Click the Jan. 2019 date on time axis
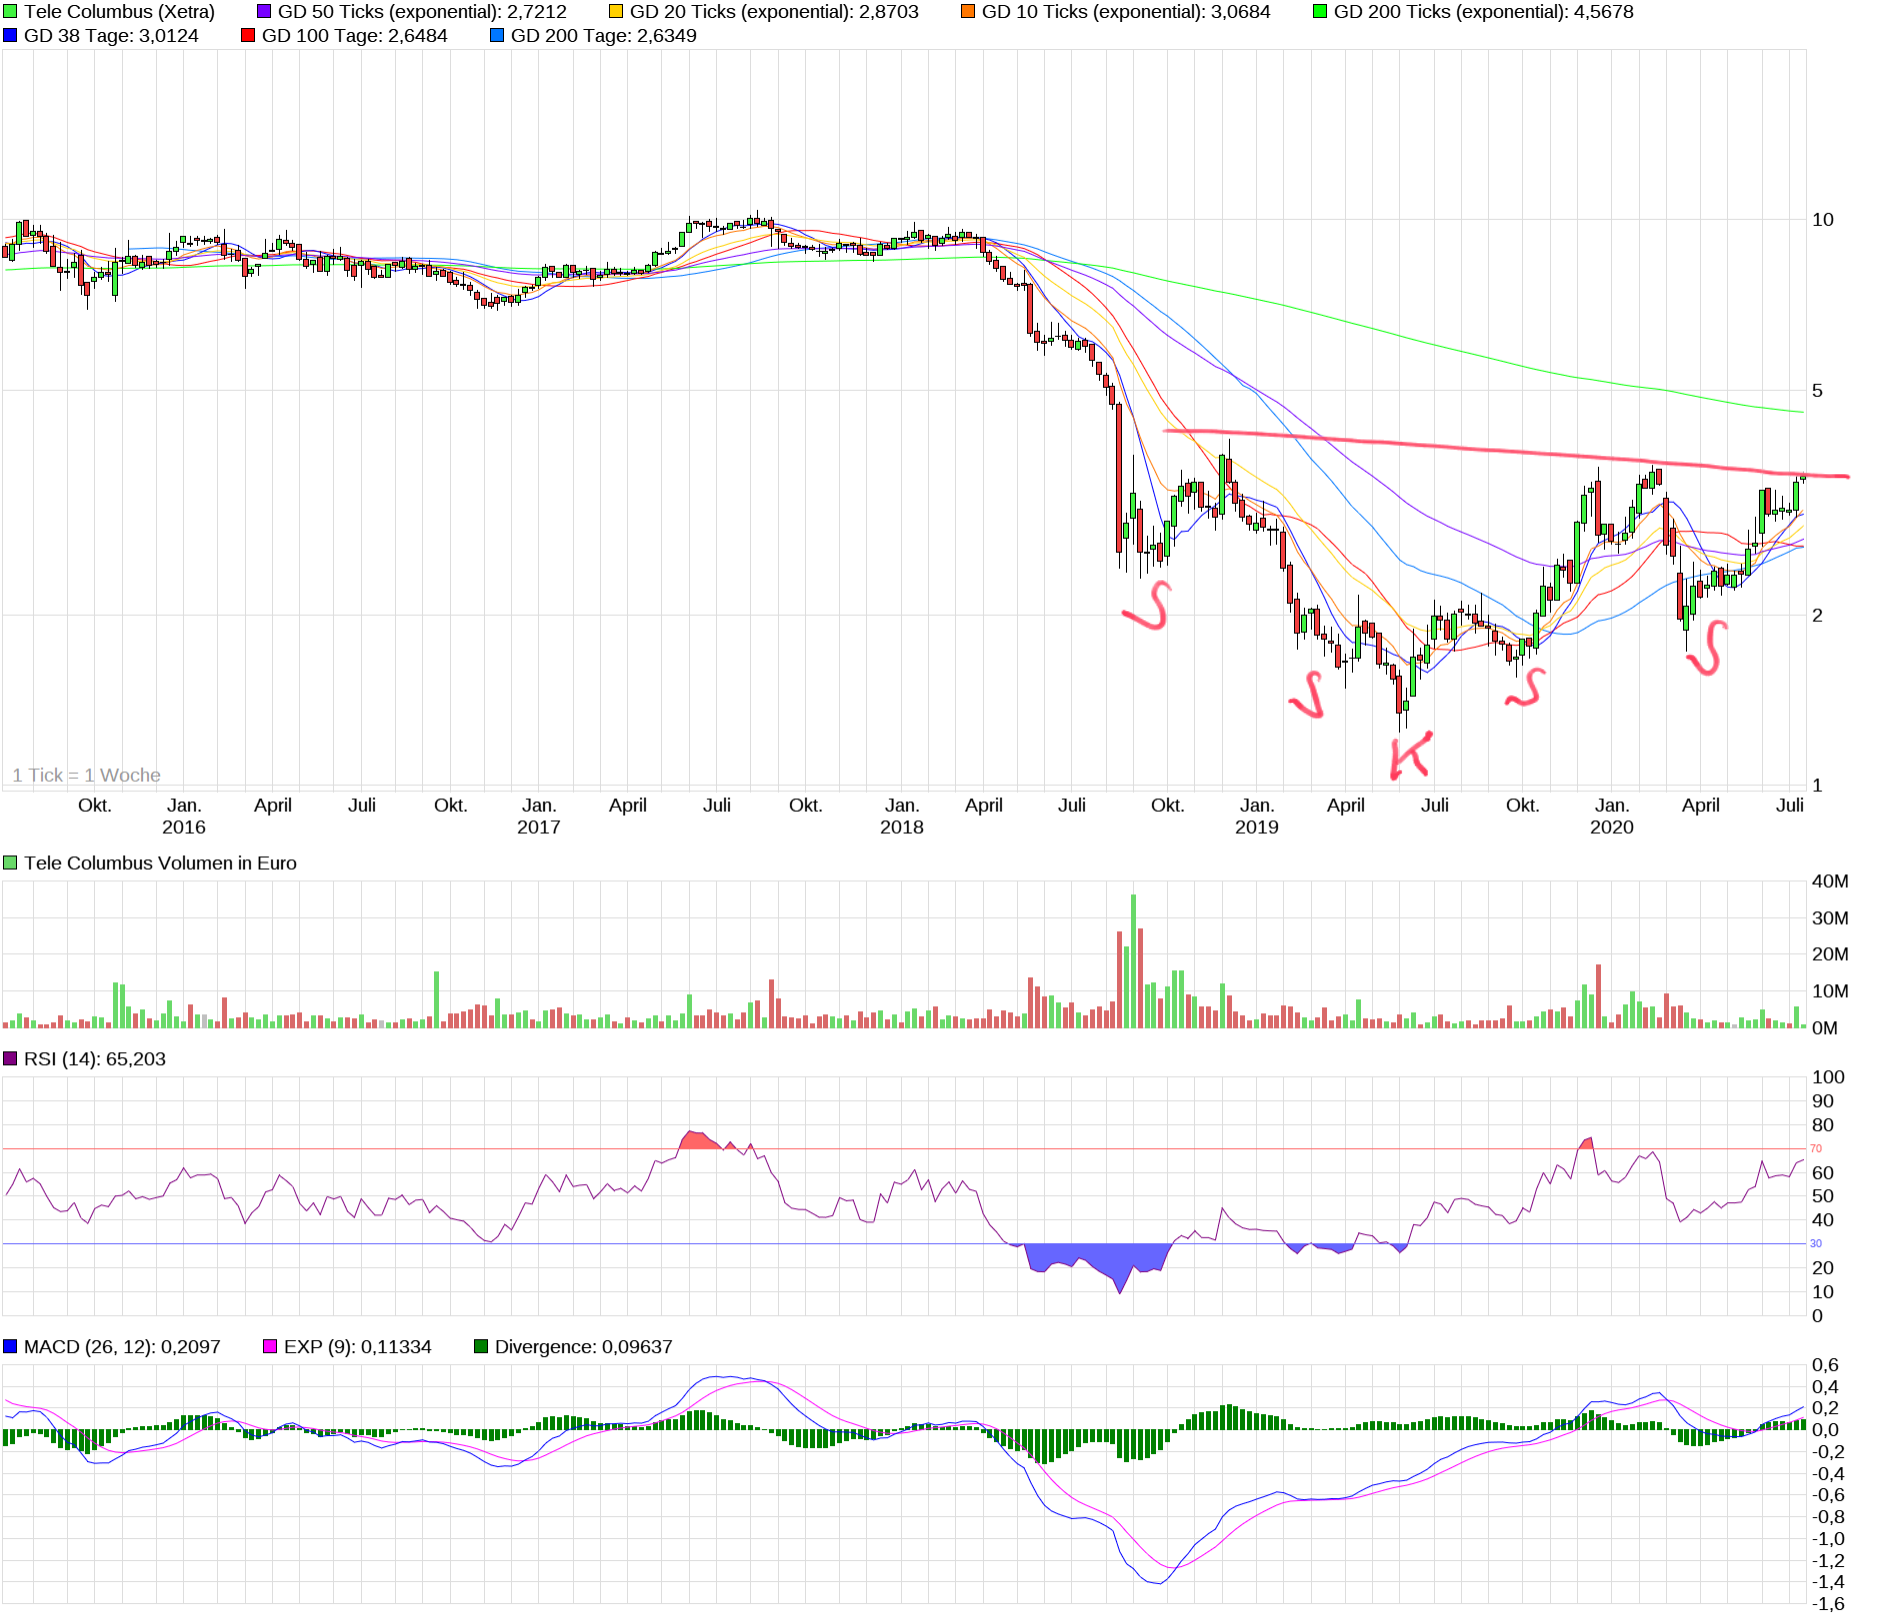1880x1624 pixels. click(x=1256, y=816)
